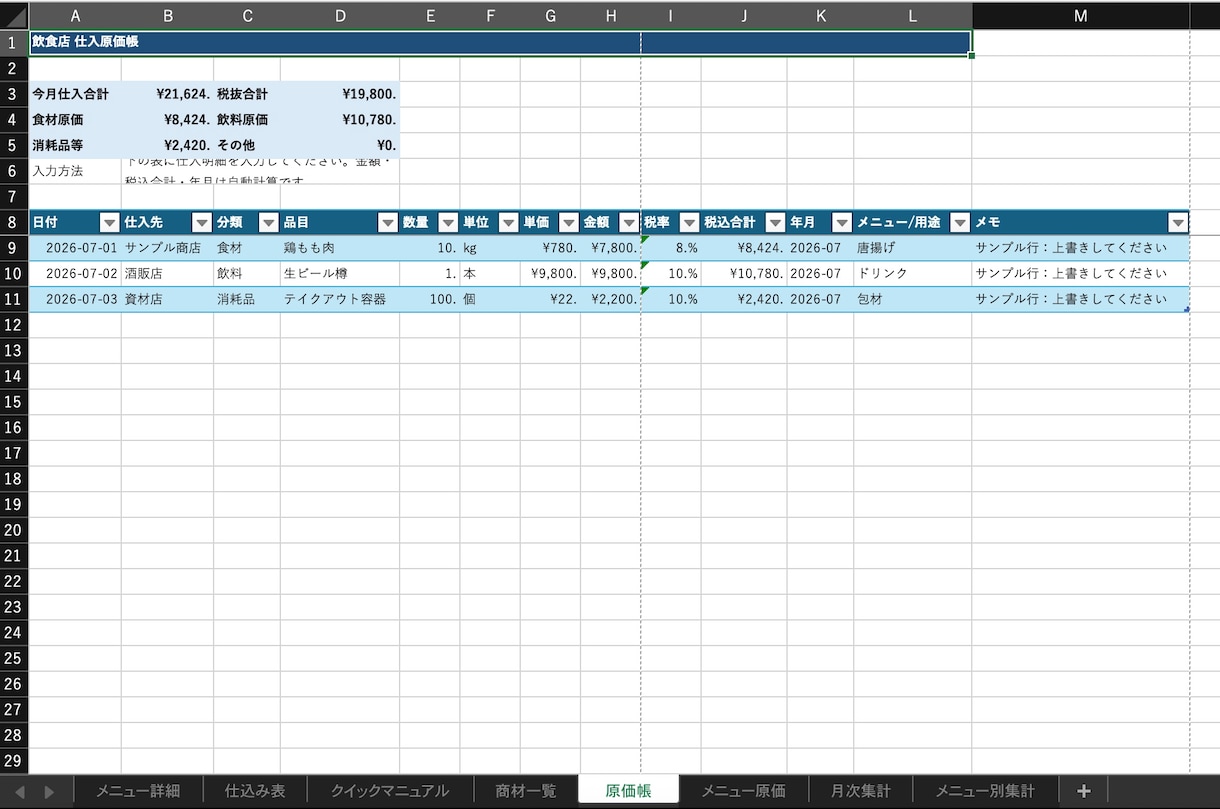
Task: Open the 仕入先 column filter dropdown
Action: [x=202, y=223]
